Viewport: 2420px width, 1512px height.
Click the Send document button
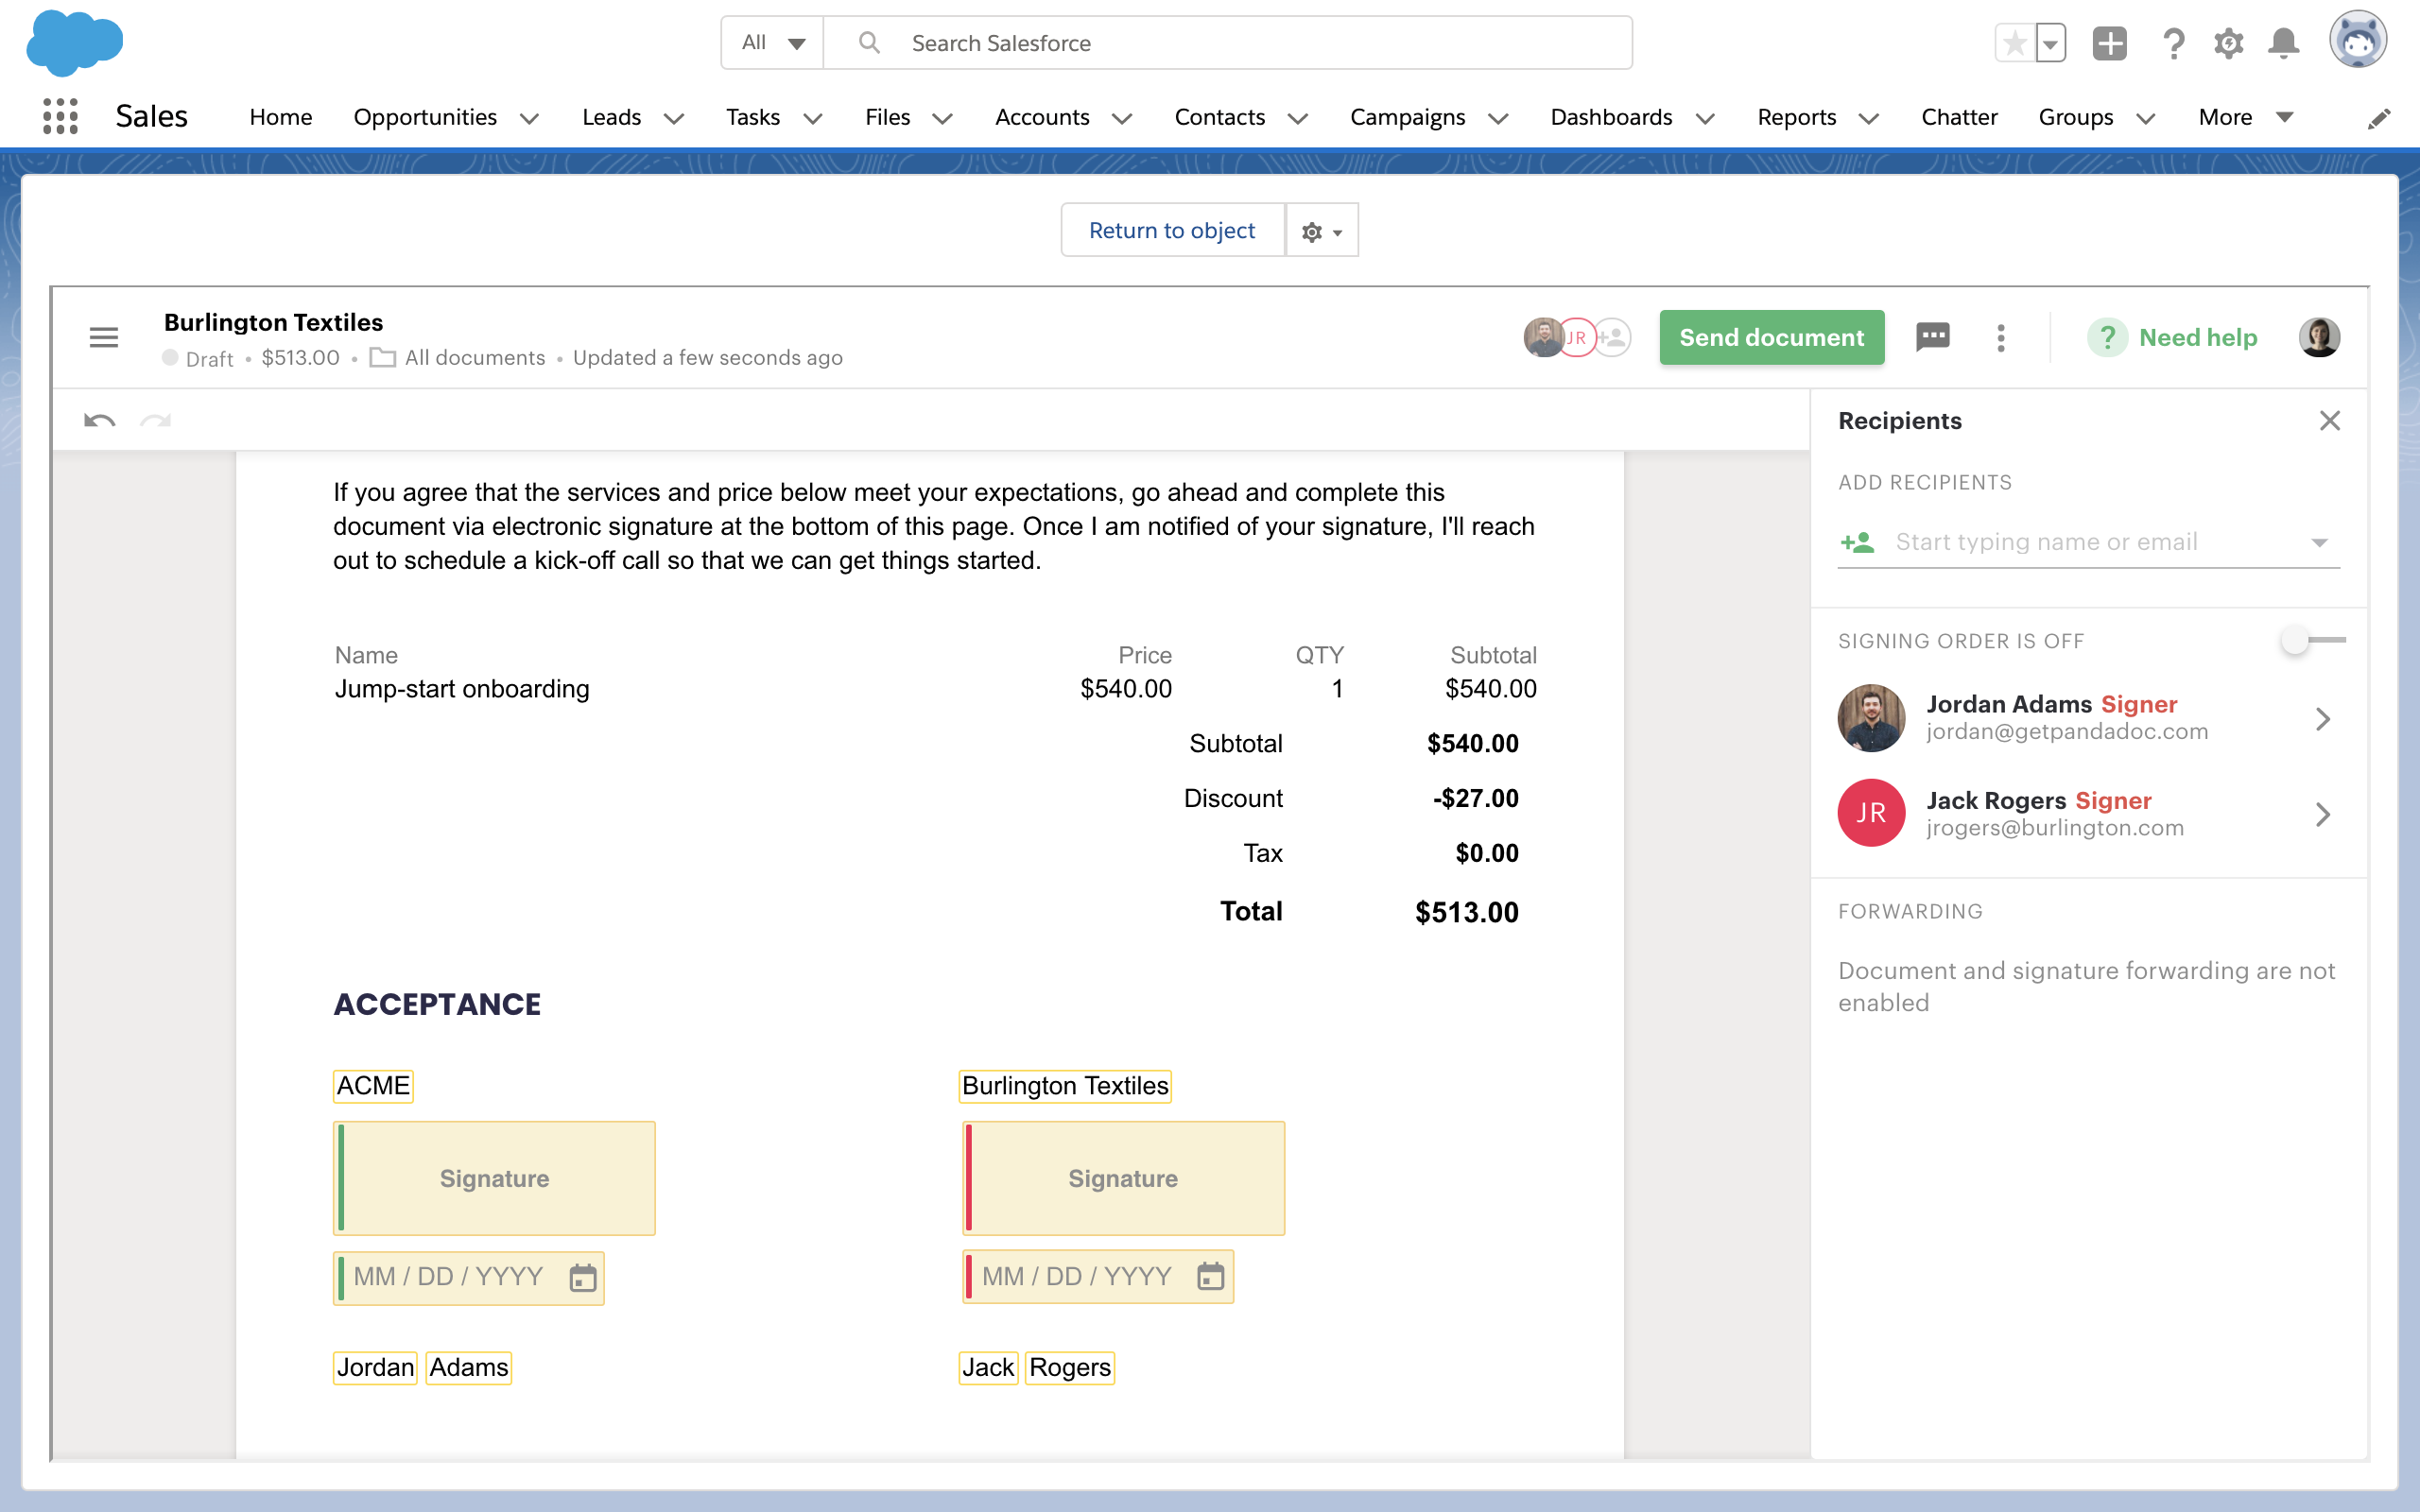pos(1771,337)
